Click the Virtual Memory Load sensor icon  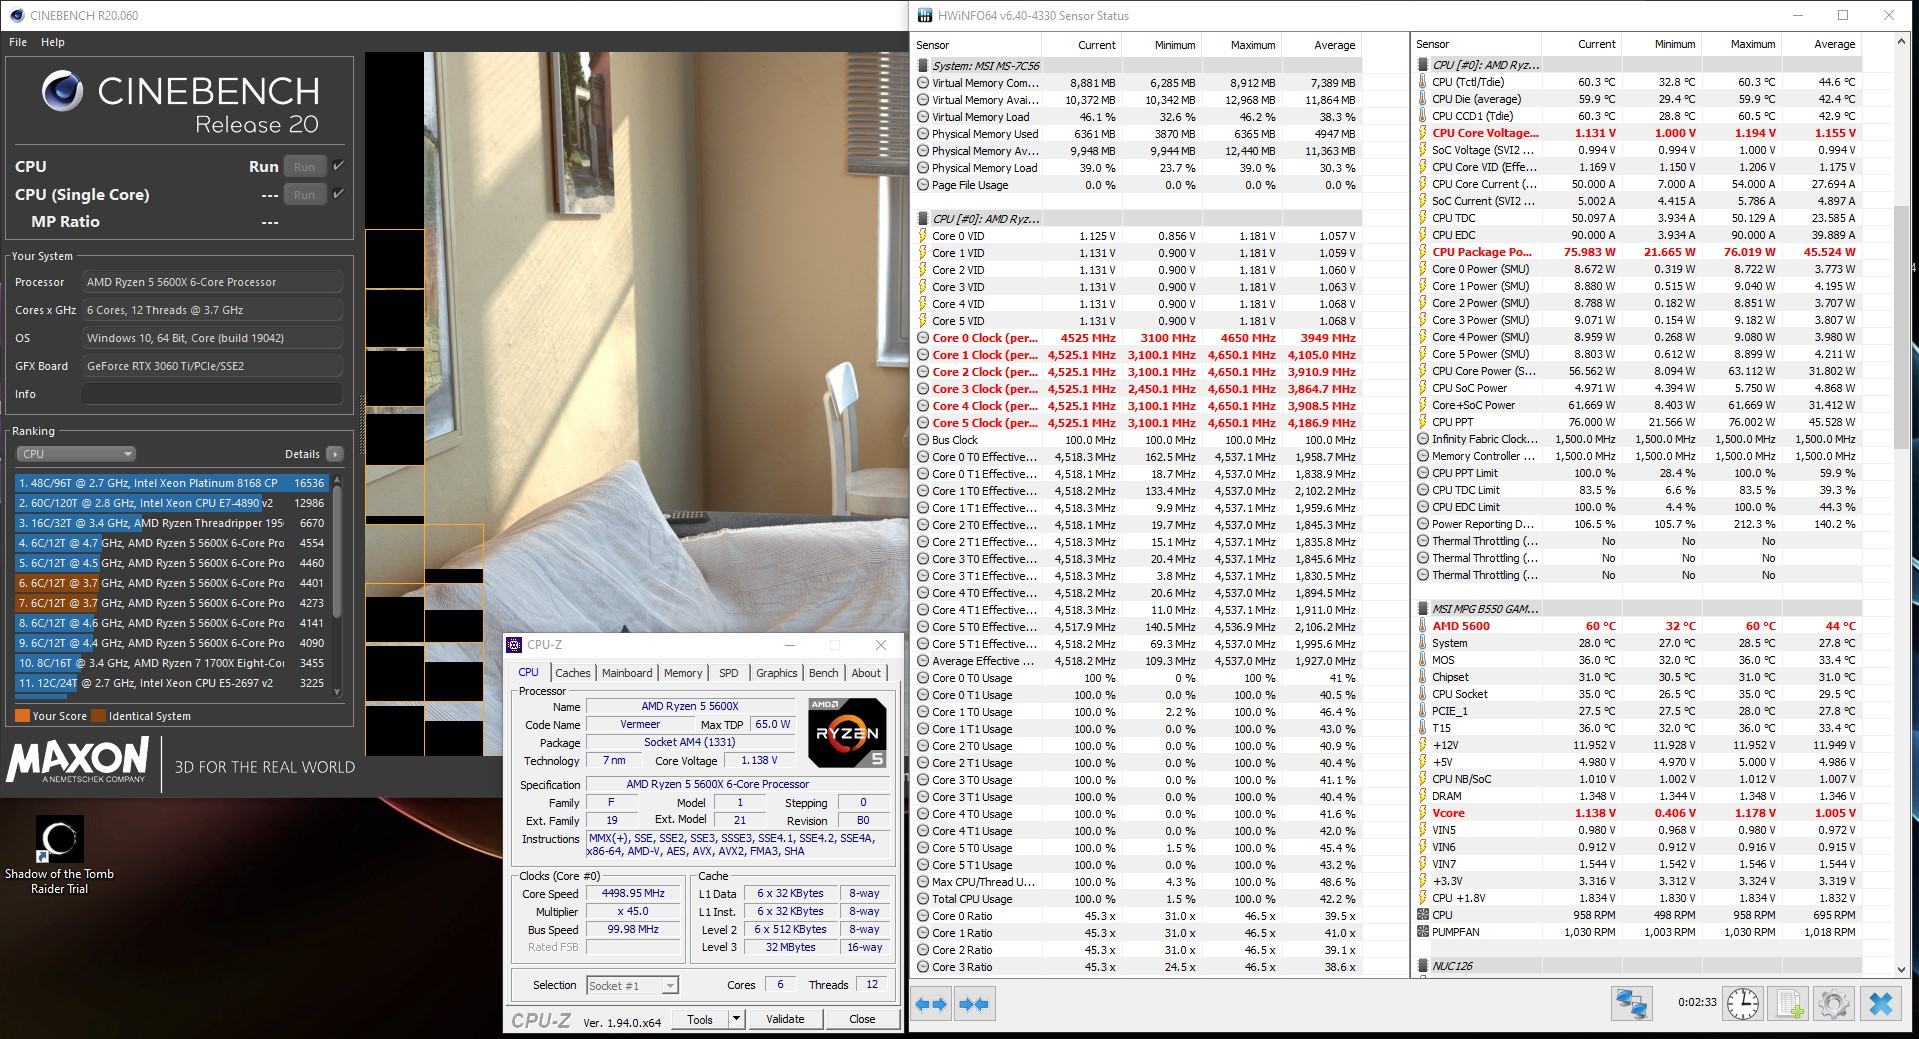923,117
